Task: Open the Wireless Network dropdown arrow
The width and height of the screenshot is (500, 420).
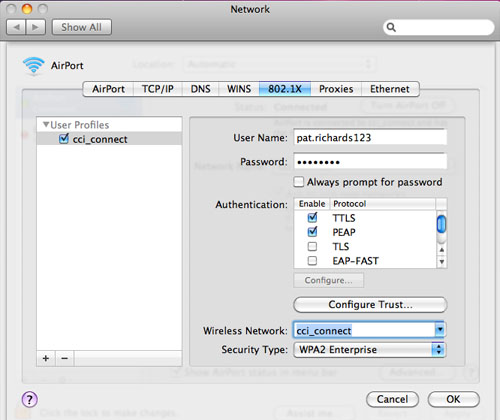Action: [x=440, y=330]
